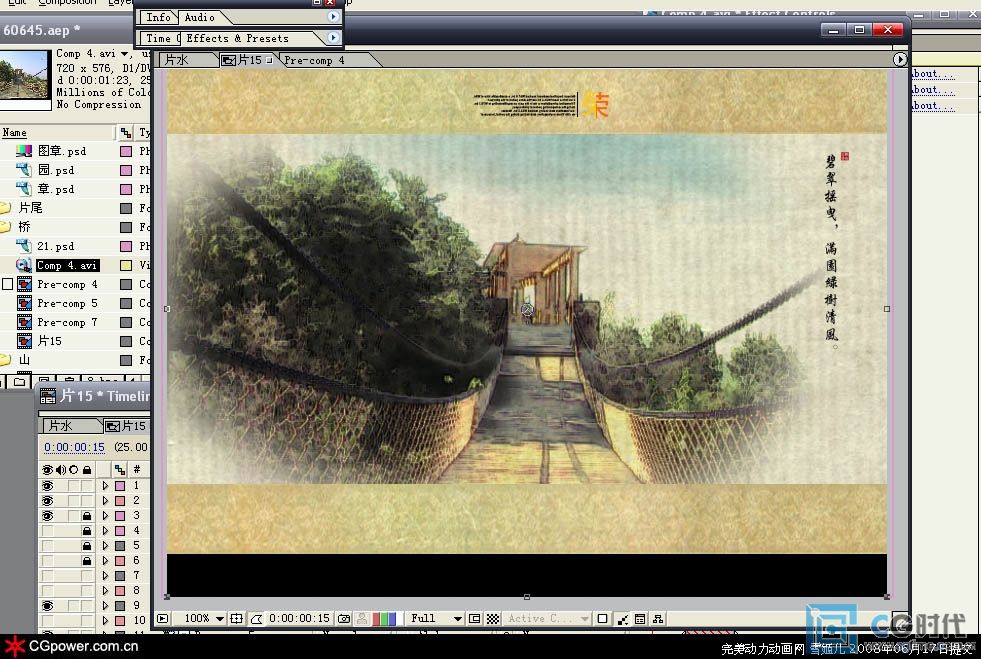This screenshot has width=981, height=659.
Task: Hide layer 1 with its eye toggle
Action: click(x=48, y=486)
